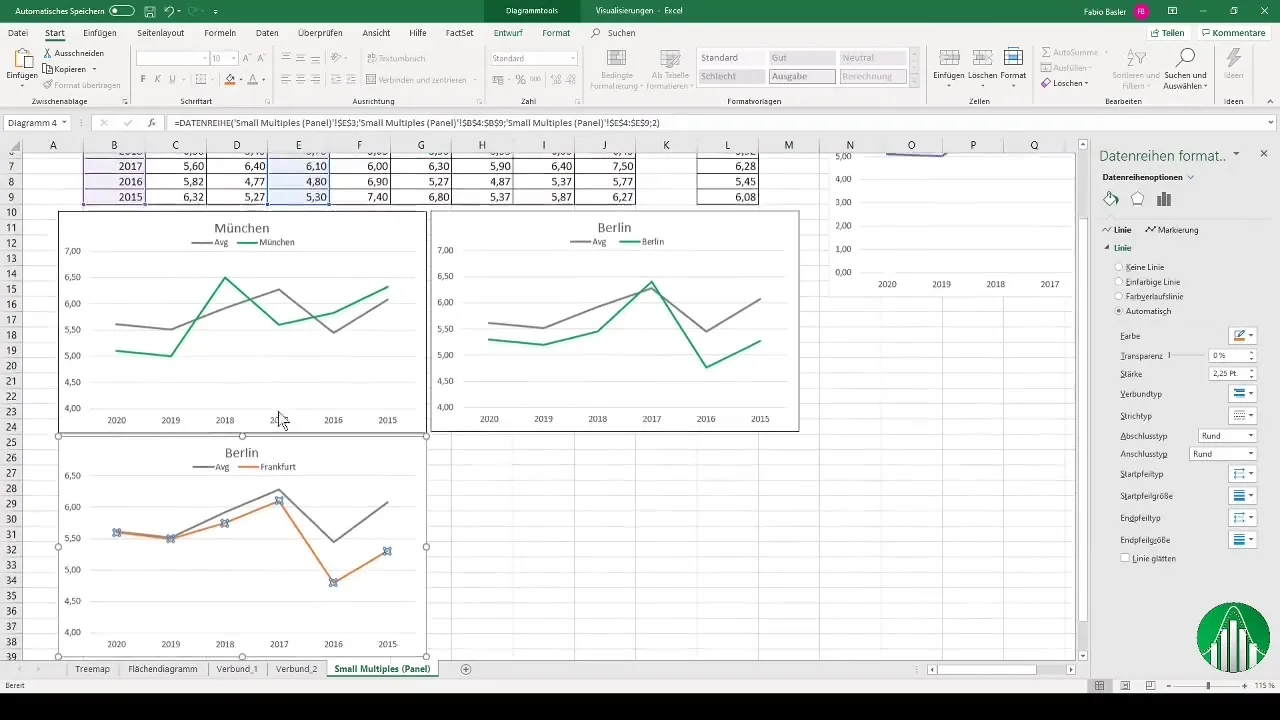Click Ausschneiden scissors command
This screenshot has width=1280, height=720.
(x=76, y=53)
